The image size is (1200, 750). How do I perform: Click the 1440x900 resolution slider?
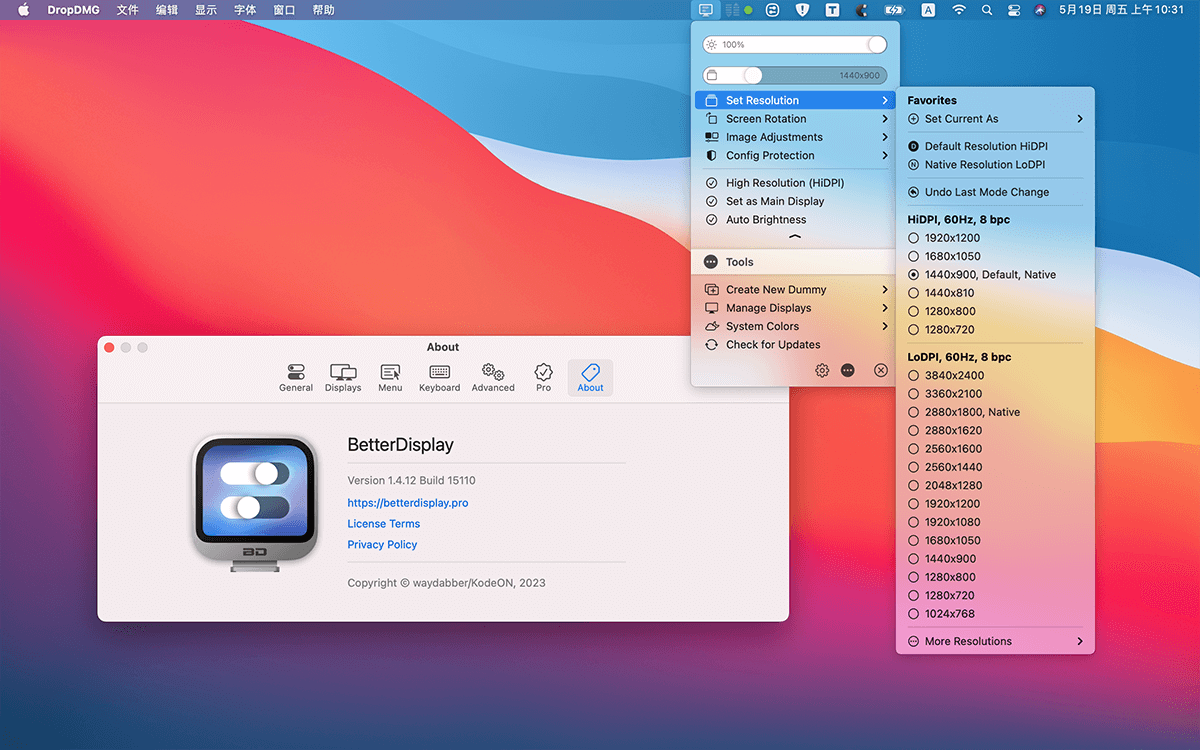(795, 75)
